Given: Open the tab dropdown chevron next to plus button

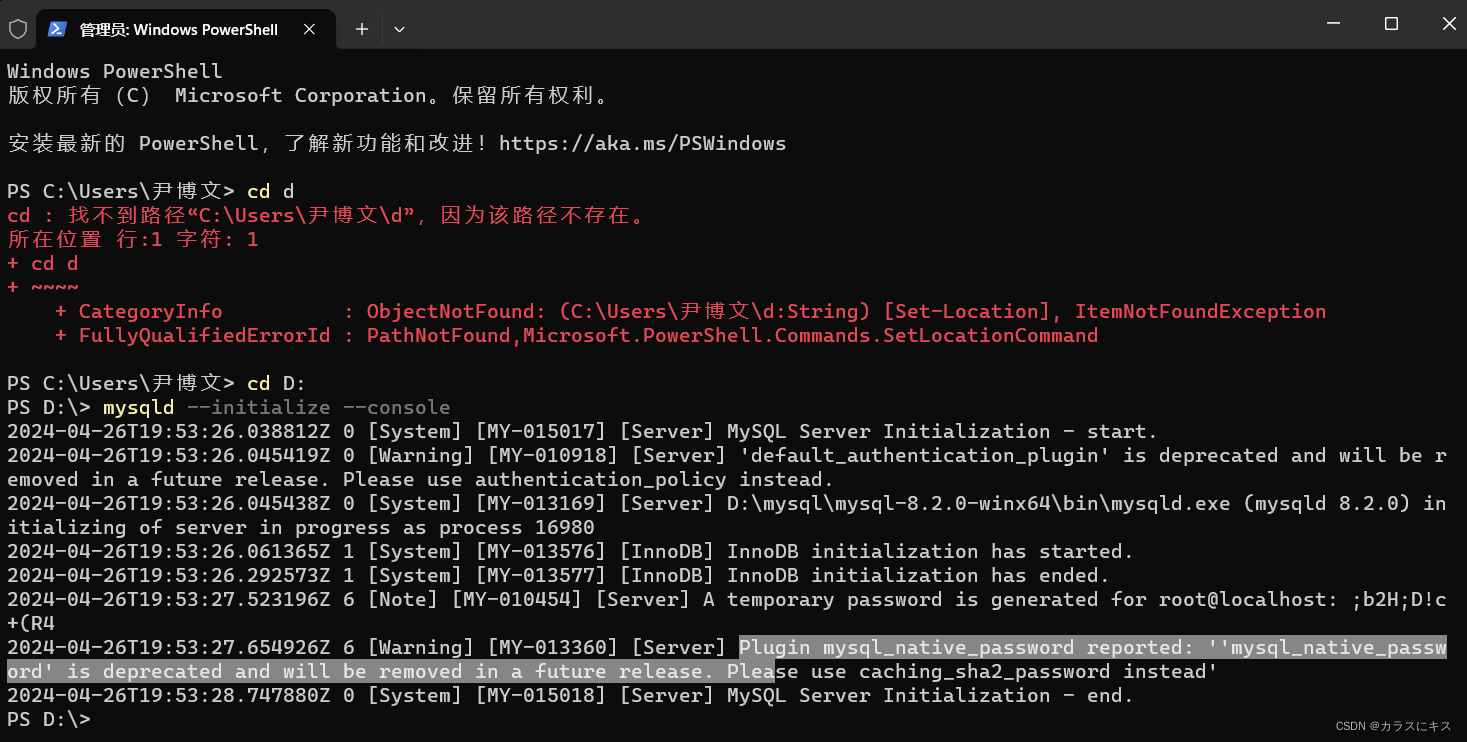Looking at the screenshot, I should tap(399, 29).
